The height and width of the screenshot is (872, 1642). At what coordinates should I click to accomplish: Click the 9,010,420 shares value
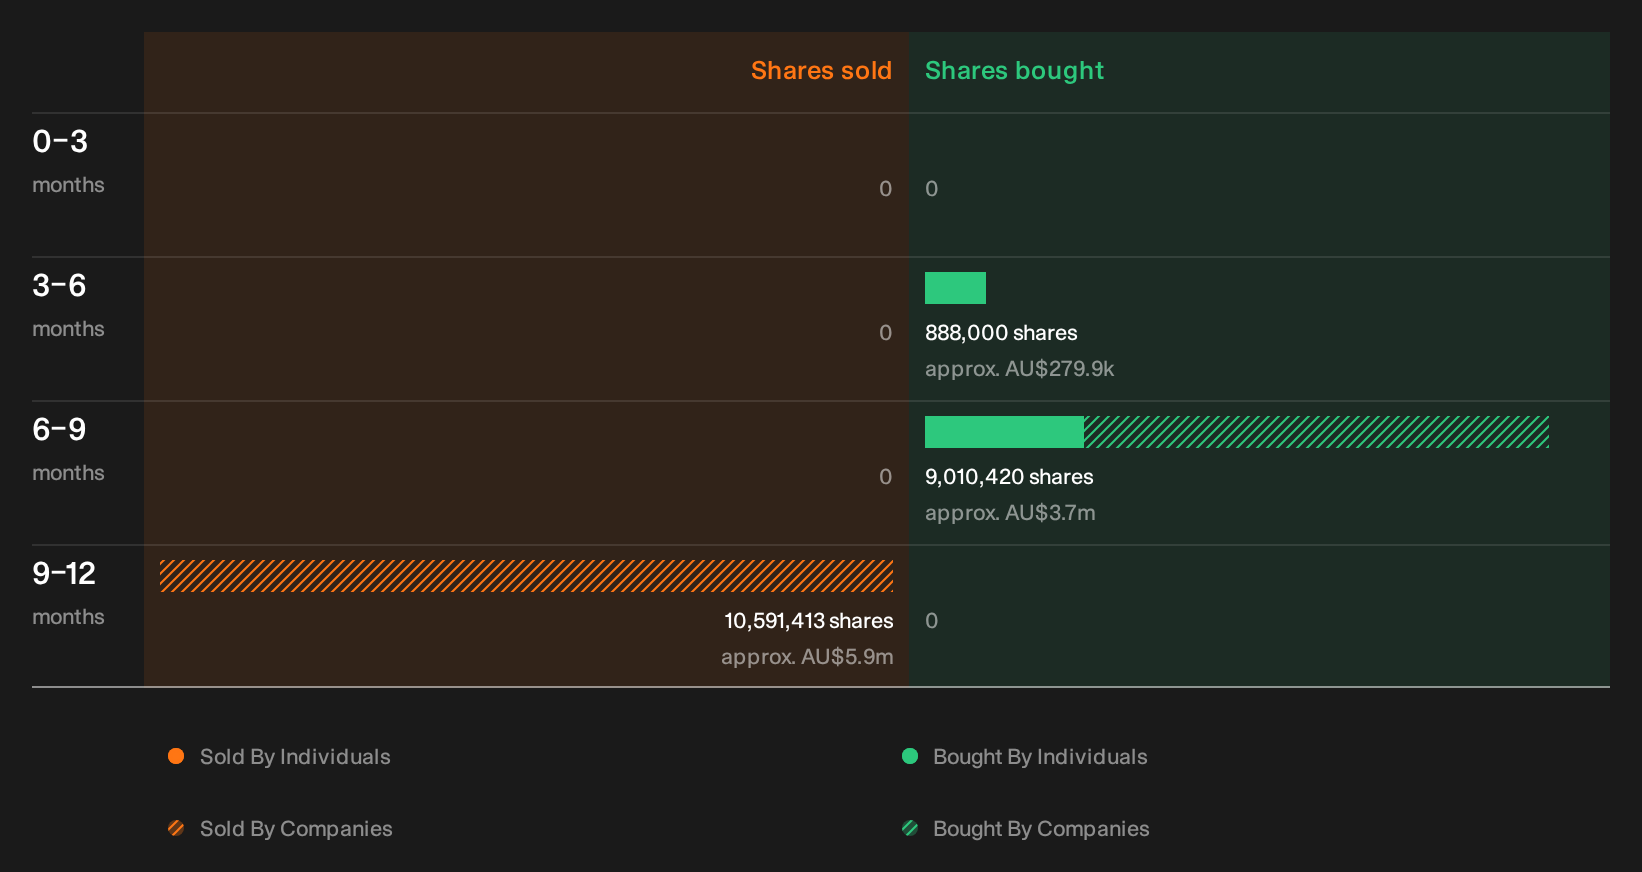[1009, 477]
